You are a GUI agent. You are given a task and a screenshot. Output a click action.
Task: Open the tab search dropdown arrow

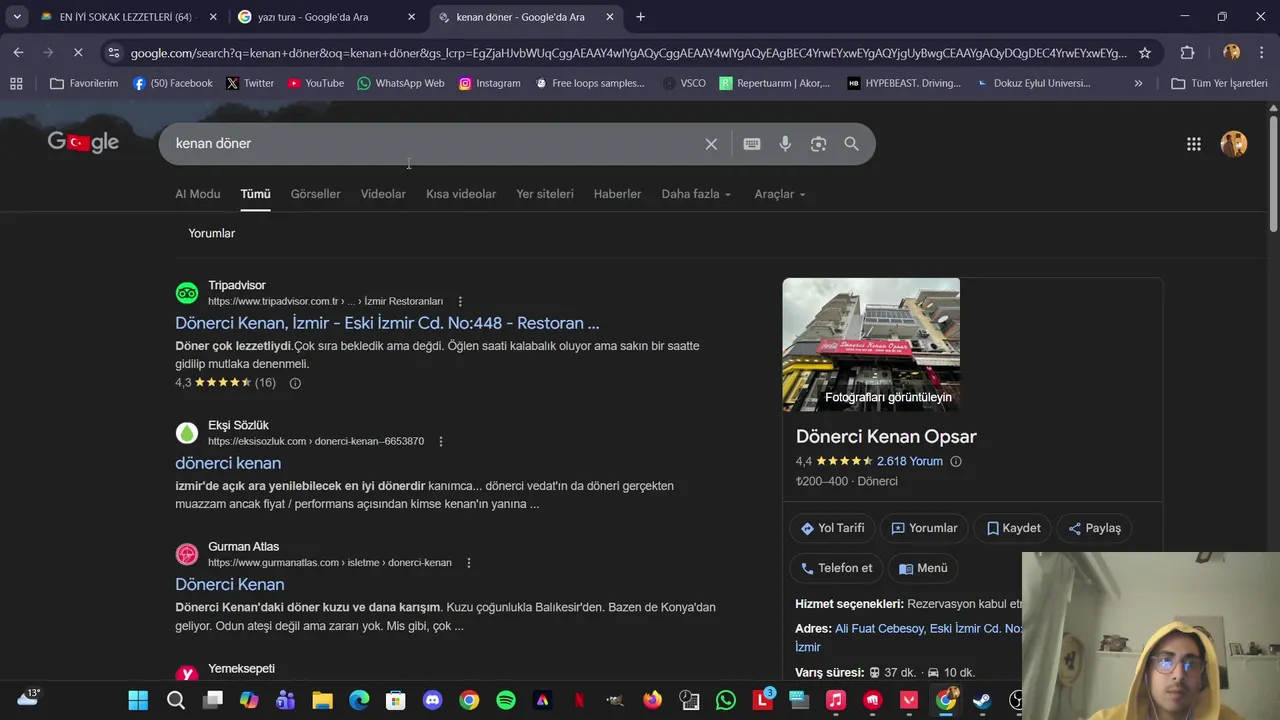pyautogui.click(x=17, y=17)
